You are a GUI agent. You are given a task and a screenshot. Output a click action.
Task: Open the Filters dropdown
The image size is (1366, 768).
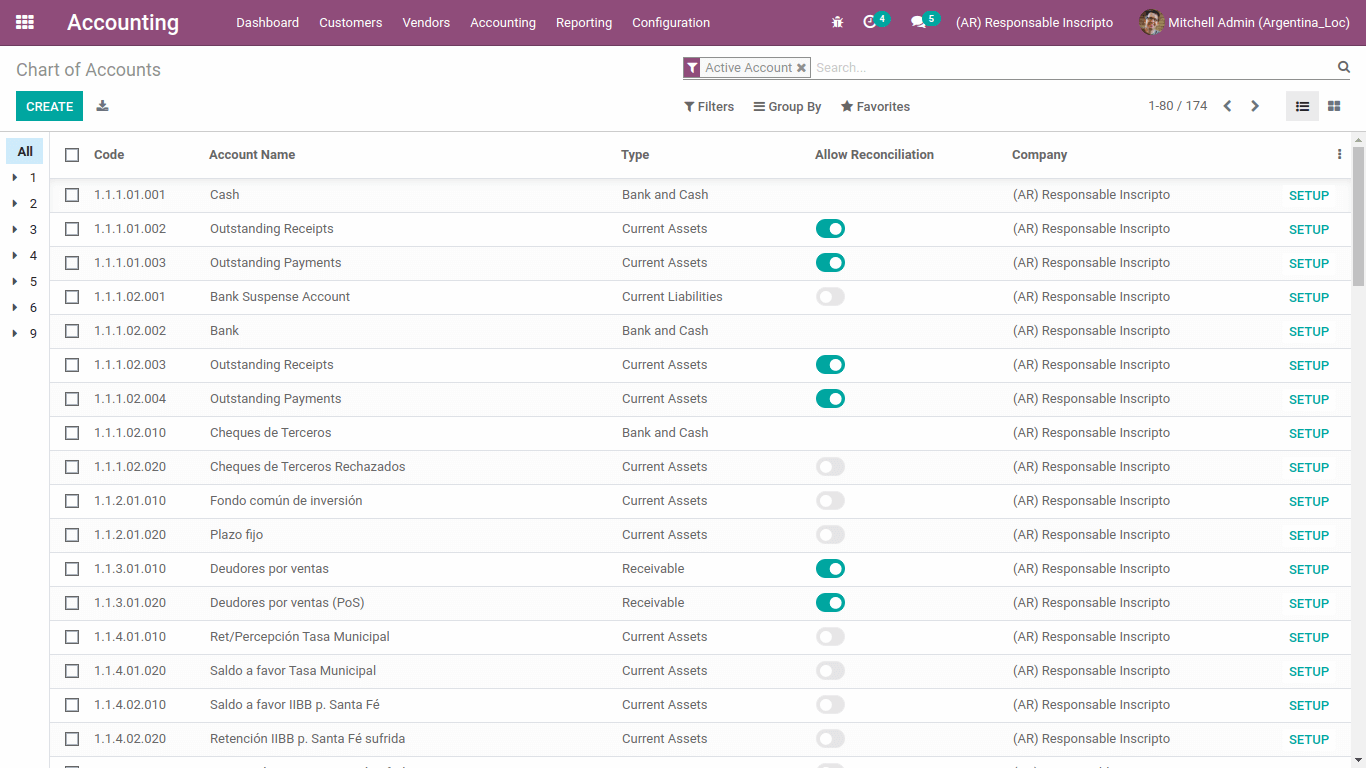point(709,107)
